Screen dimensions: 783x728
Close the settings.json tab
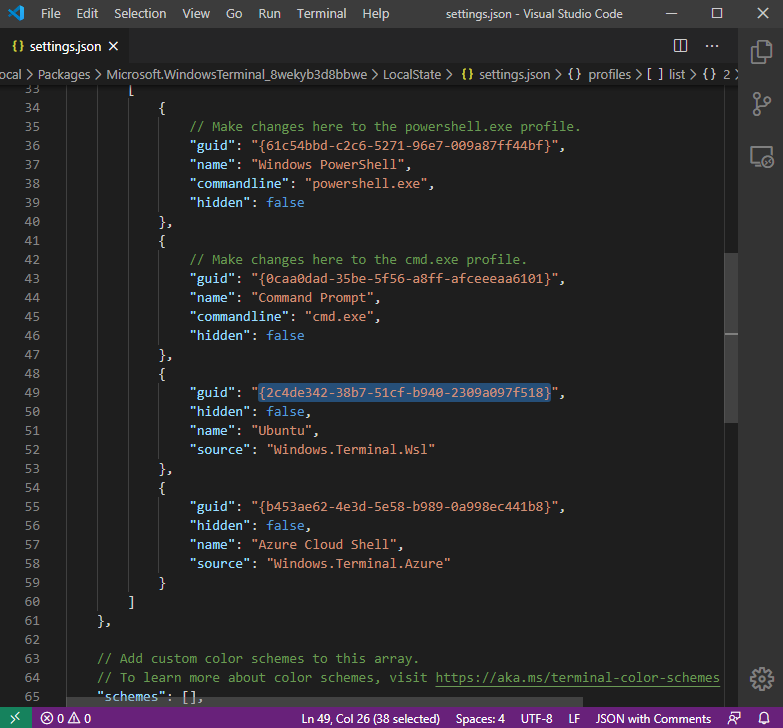tap(113, 46)
